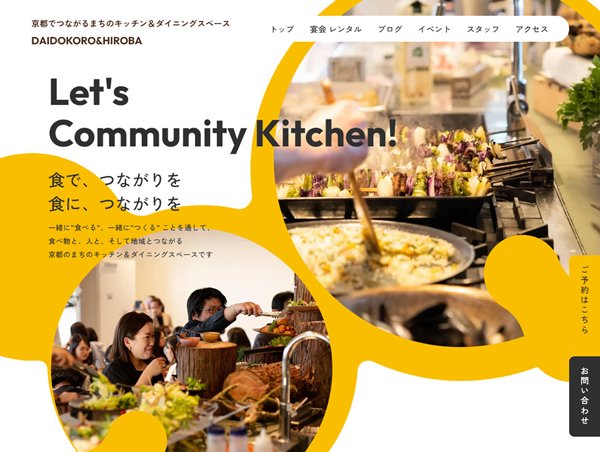Click the 一緒に食べる description paragraph
Viewport: 600px width, 452px height.
point(130,241)
